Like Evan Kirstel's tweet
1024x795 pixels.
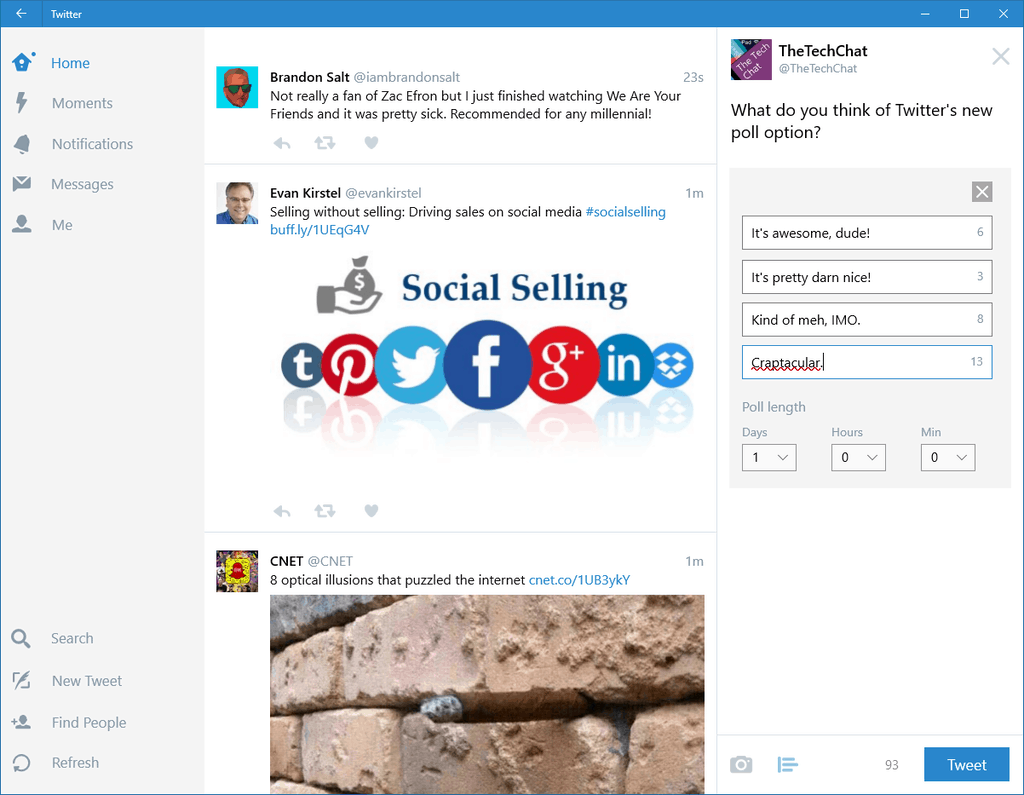pyautogui.click(x=371, y=511)
